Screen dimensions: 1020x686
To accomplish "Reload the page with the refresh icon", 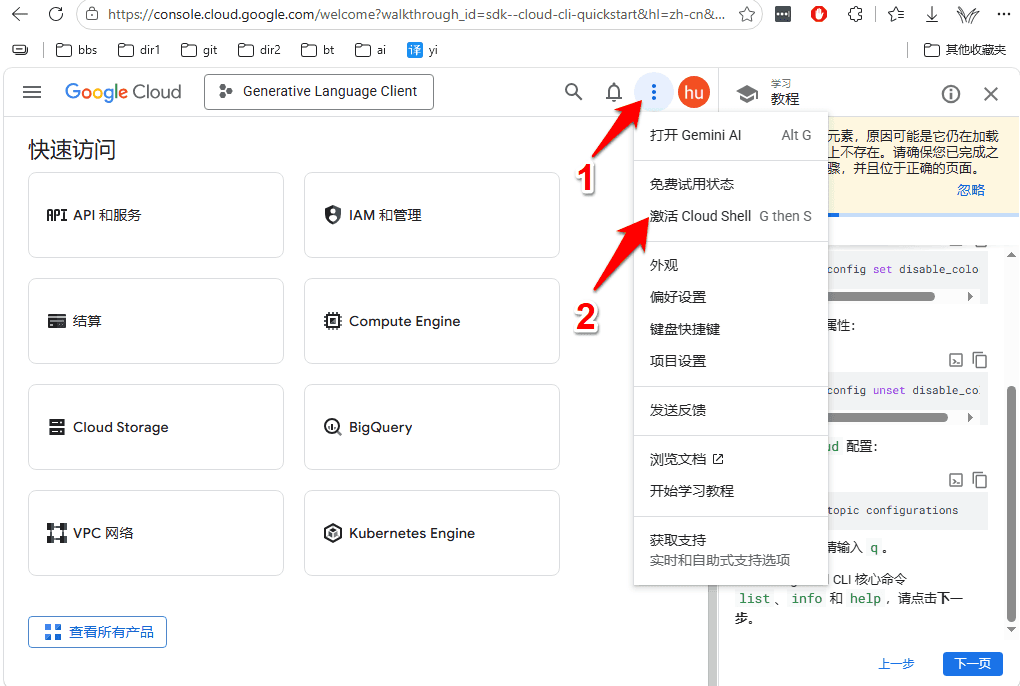I will tap(57, 14).
